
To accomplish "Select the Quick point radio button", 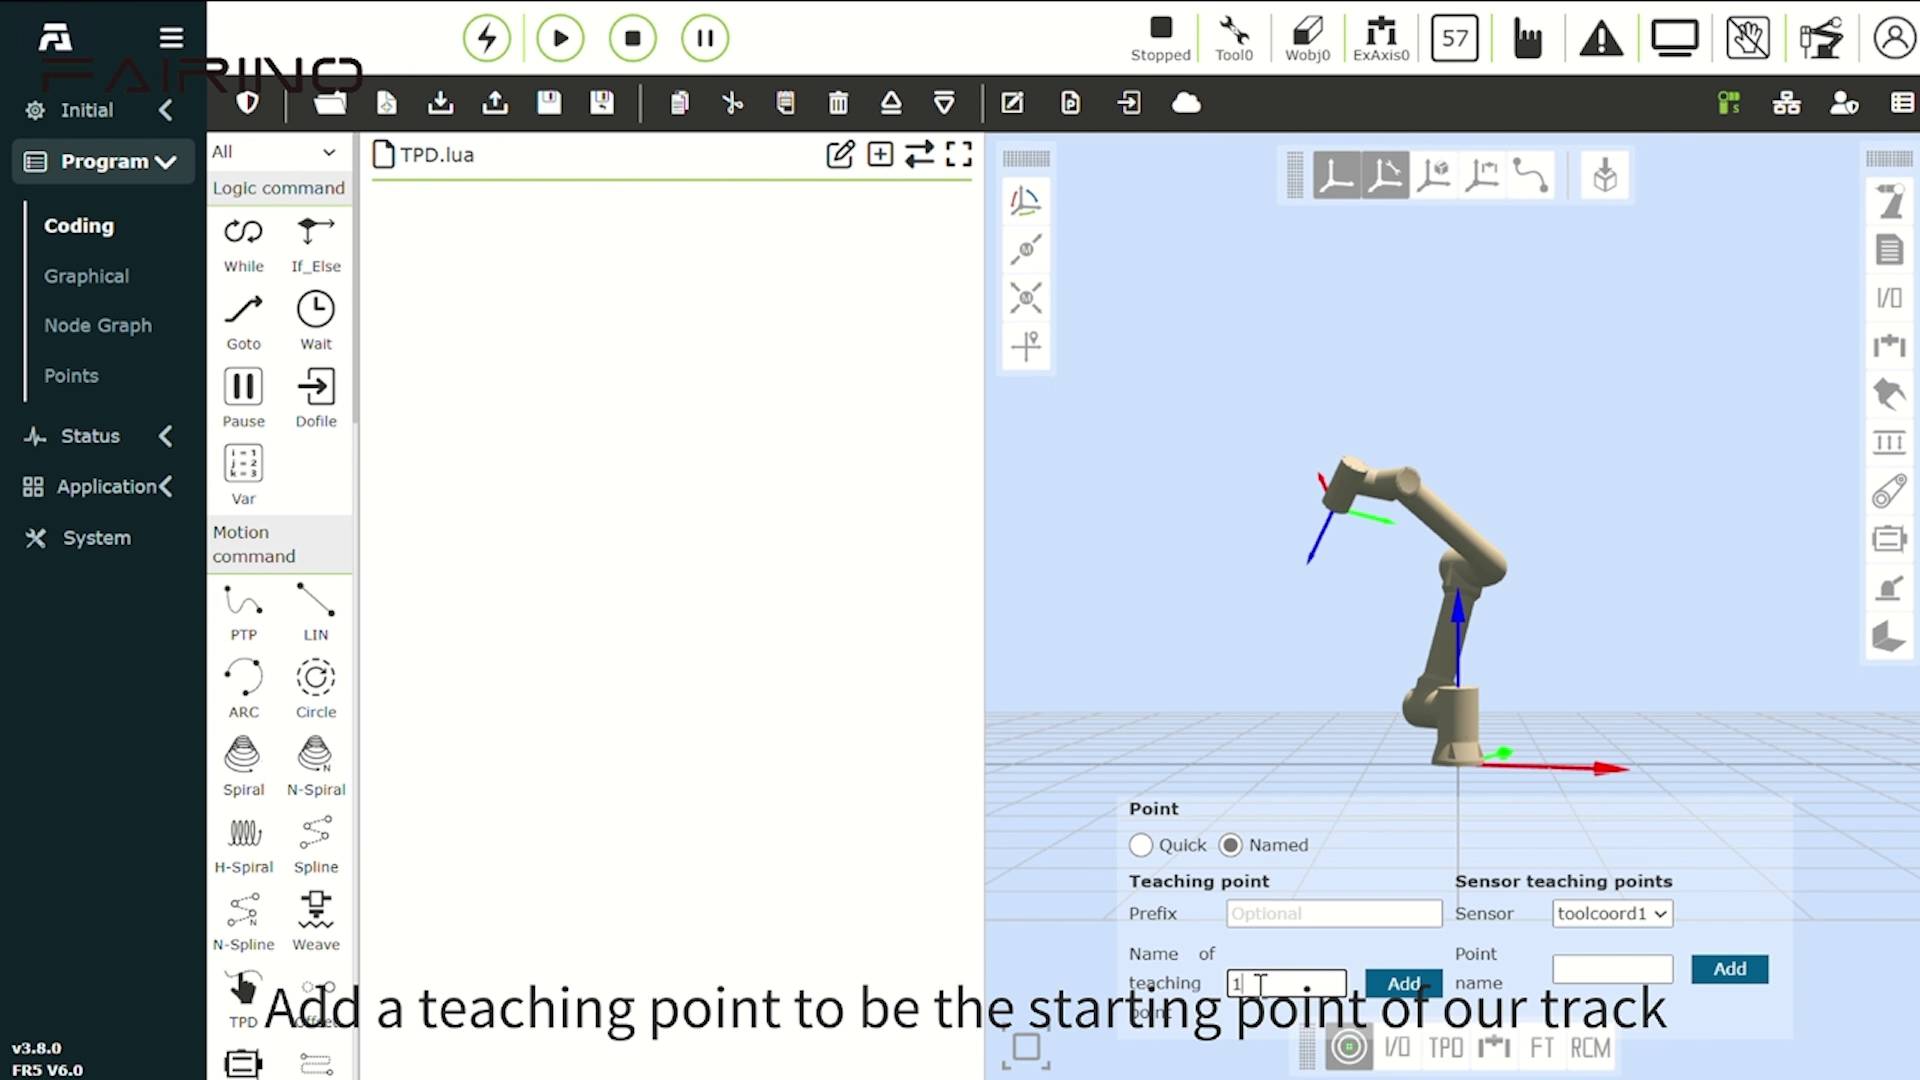I will pos(1141,845).
